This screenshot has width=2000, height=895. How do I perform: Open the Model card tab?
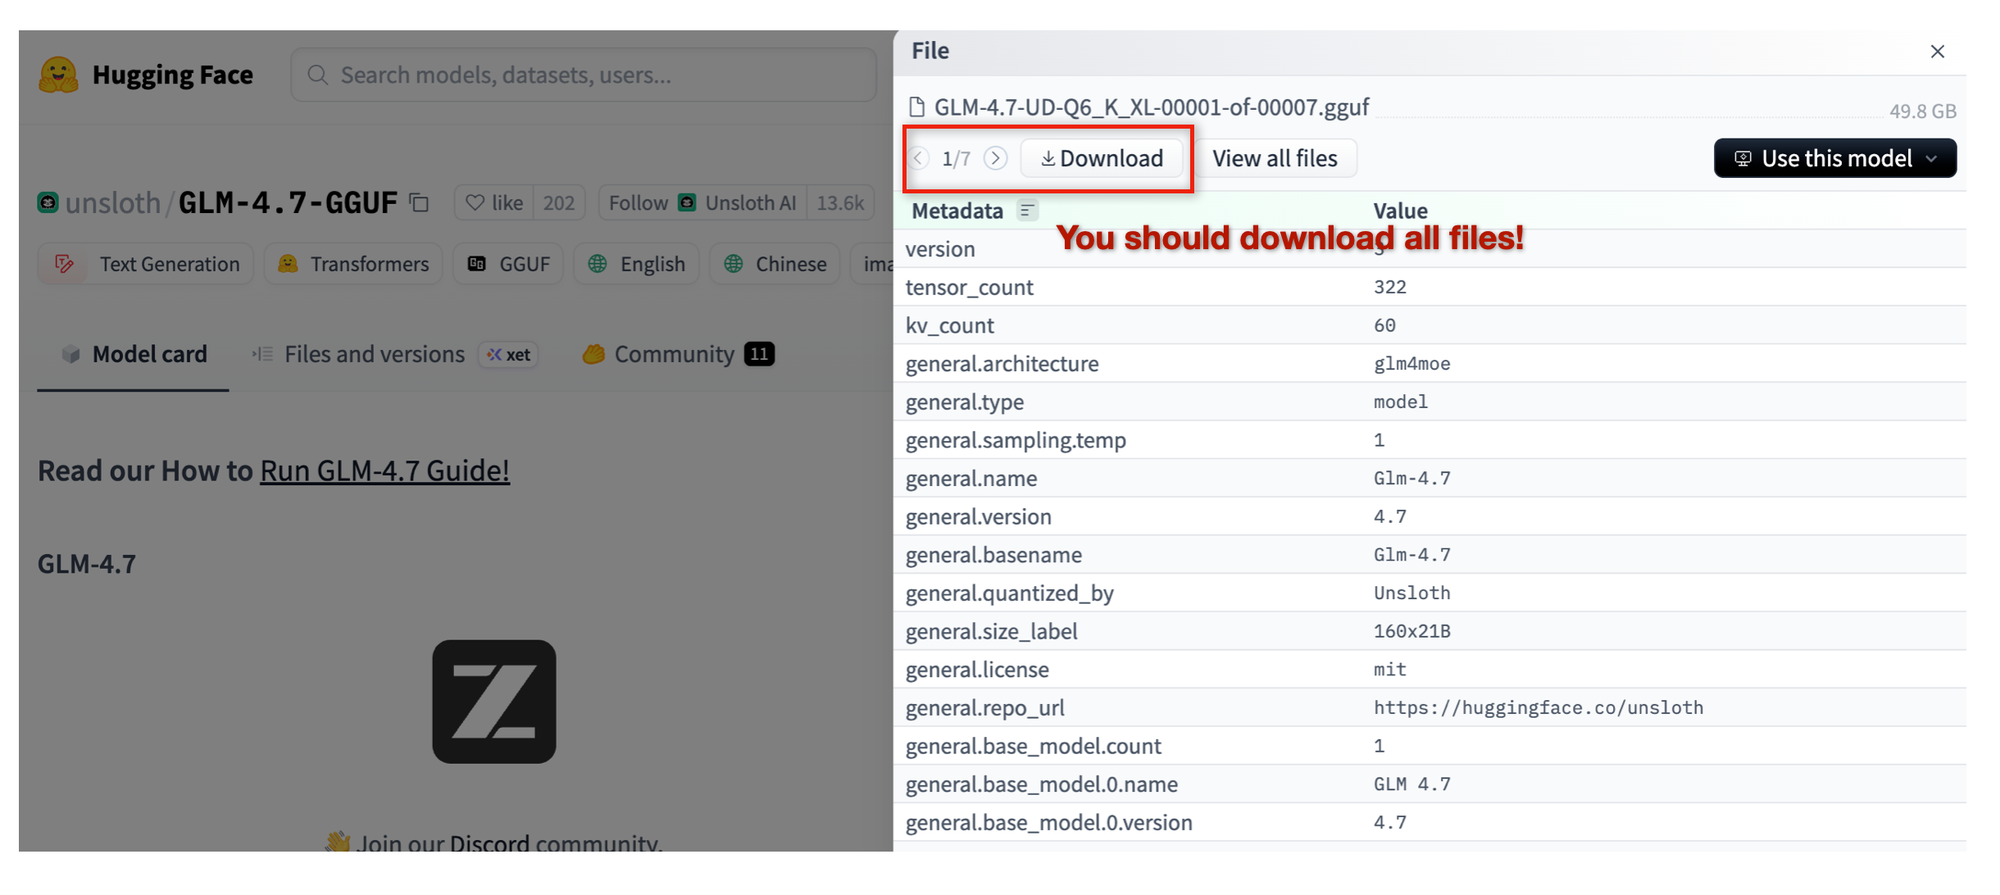[134, 354]
